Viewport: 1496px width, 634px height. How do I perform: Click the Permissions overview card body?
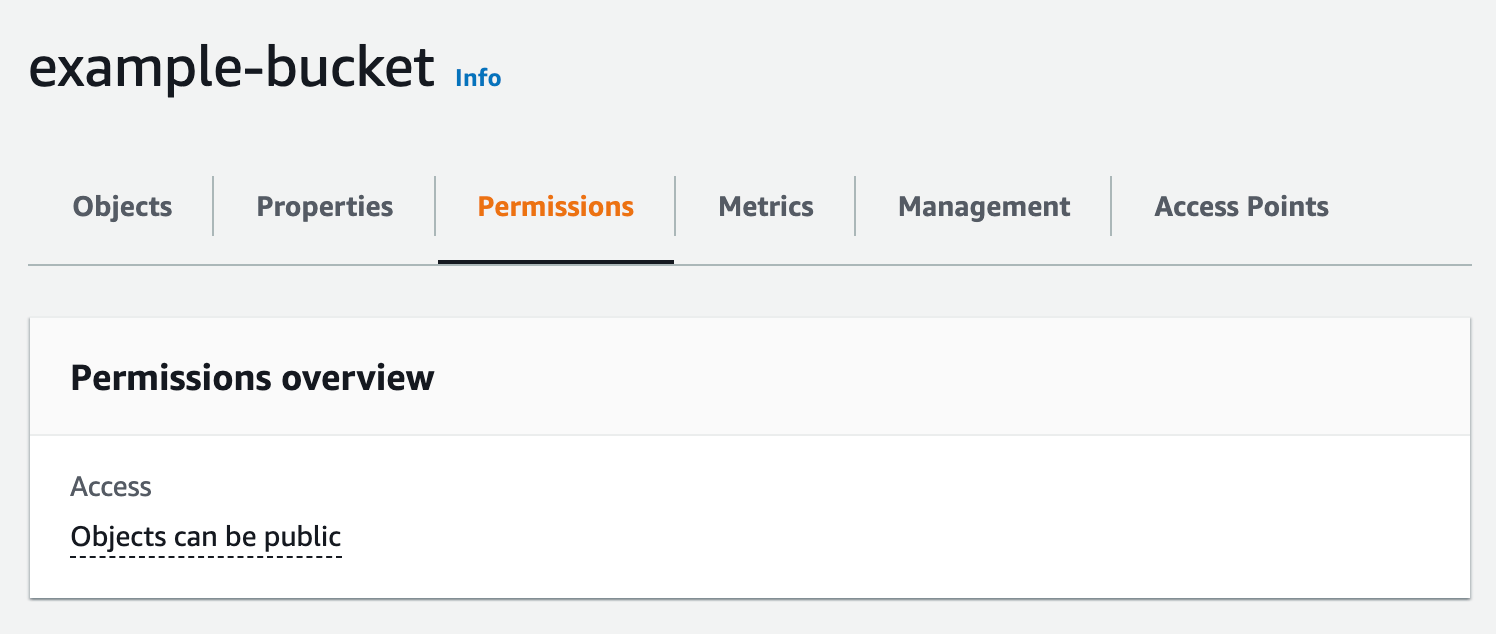point(748,512)
